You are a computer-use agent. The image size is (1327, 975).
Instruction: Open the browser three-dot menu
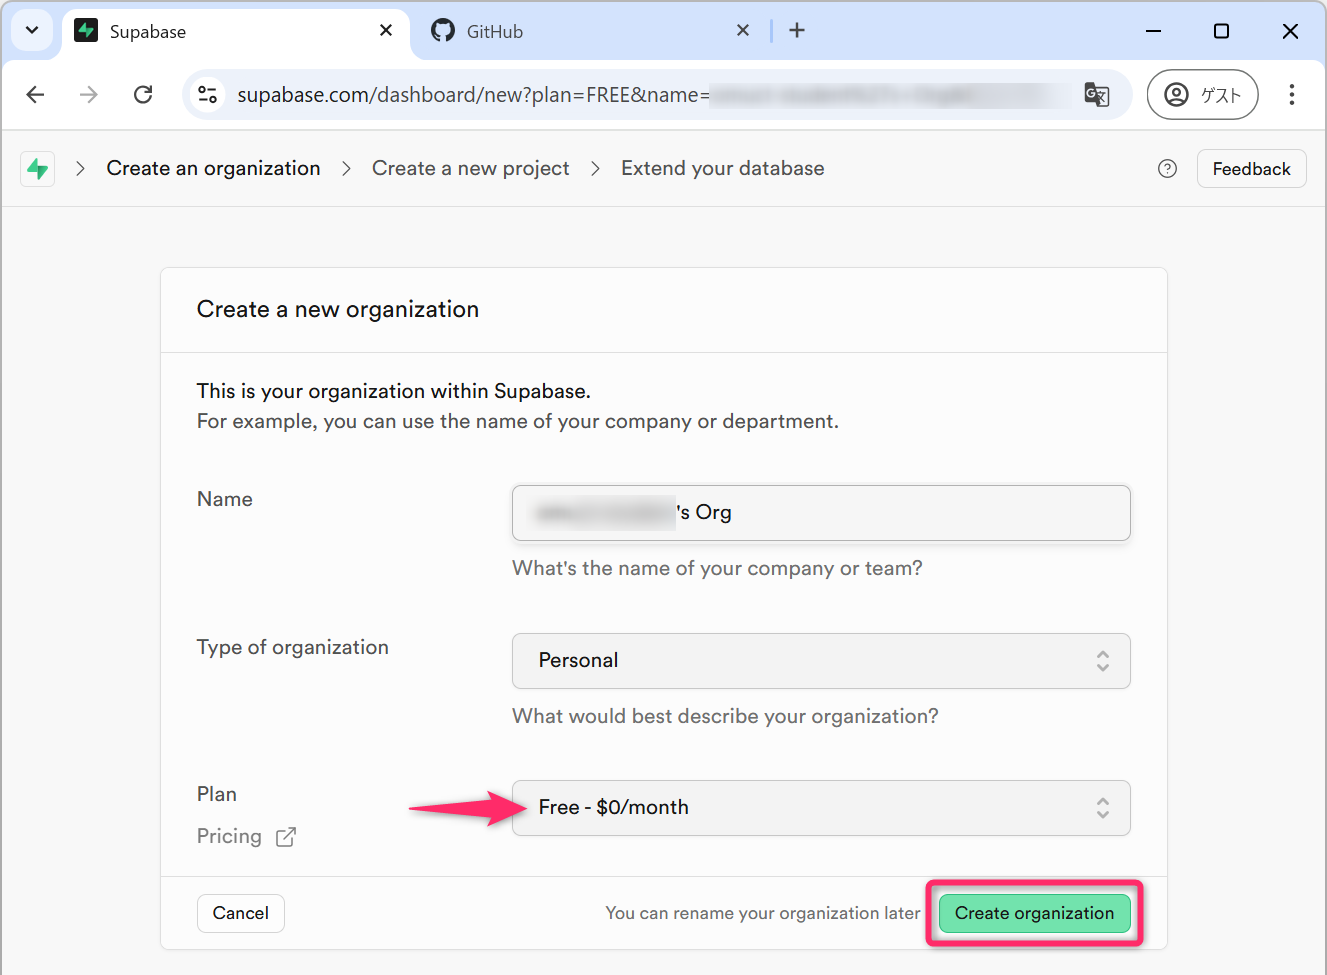[x=1291, y=95]
